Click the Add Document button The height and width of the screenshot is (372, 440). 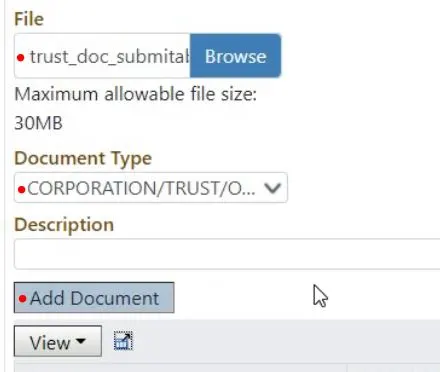[x=94, y=298]
